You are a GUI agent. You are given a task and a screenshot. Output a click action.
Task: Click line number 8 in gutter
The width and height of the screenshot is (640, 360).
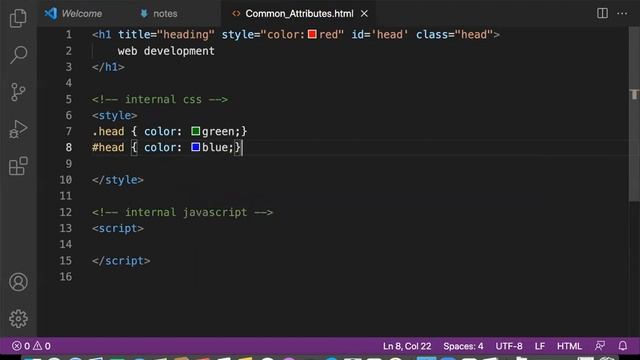(x=69, y=147)
